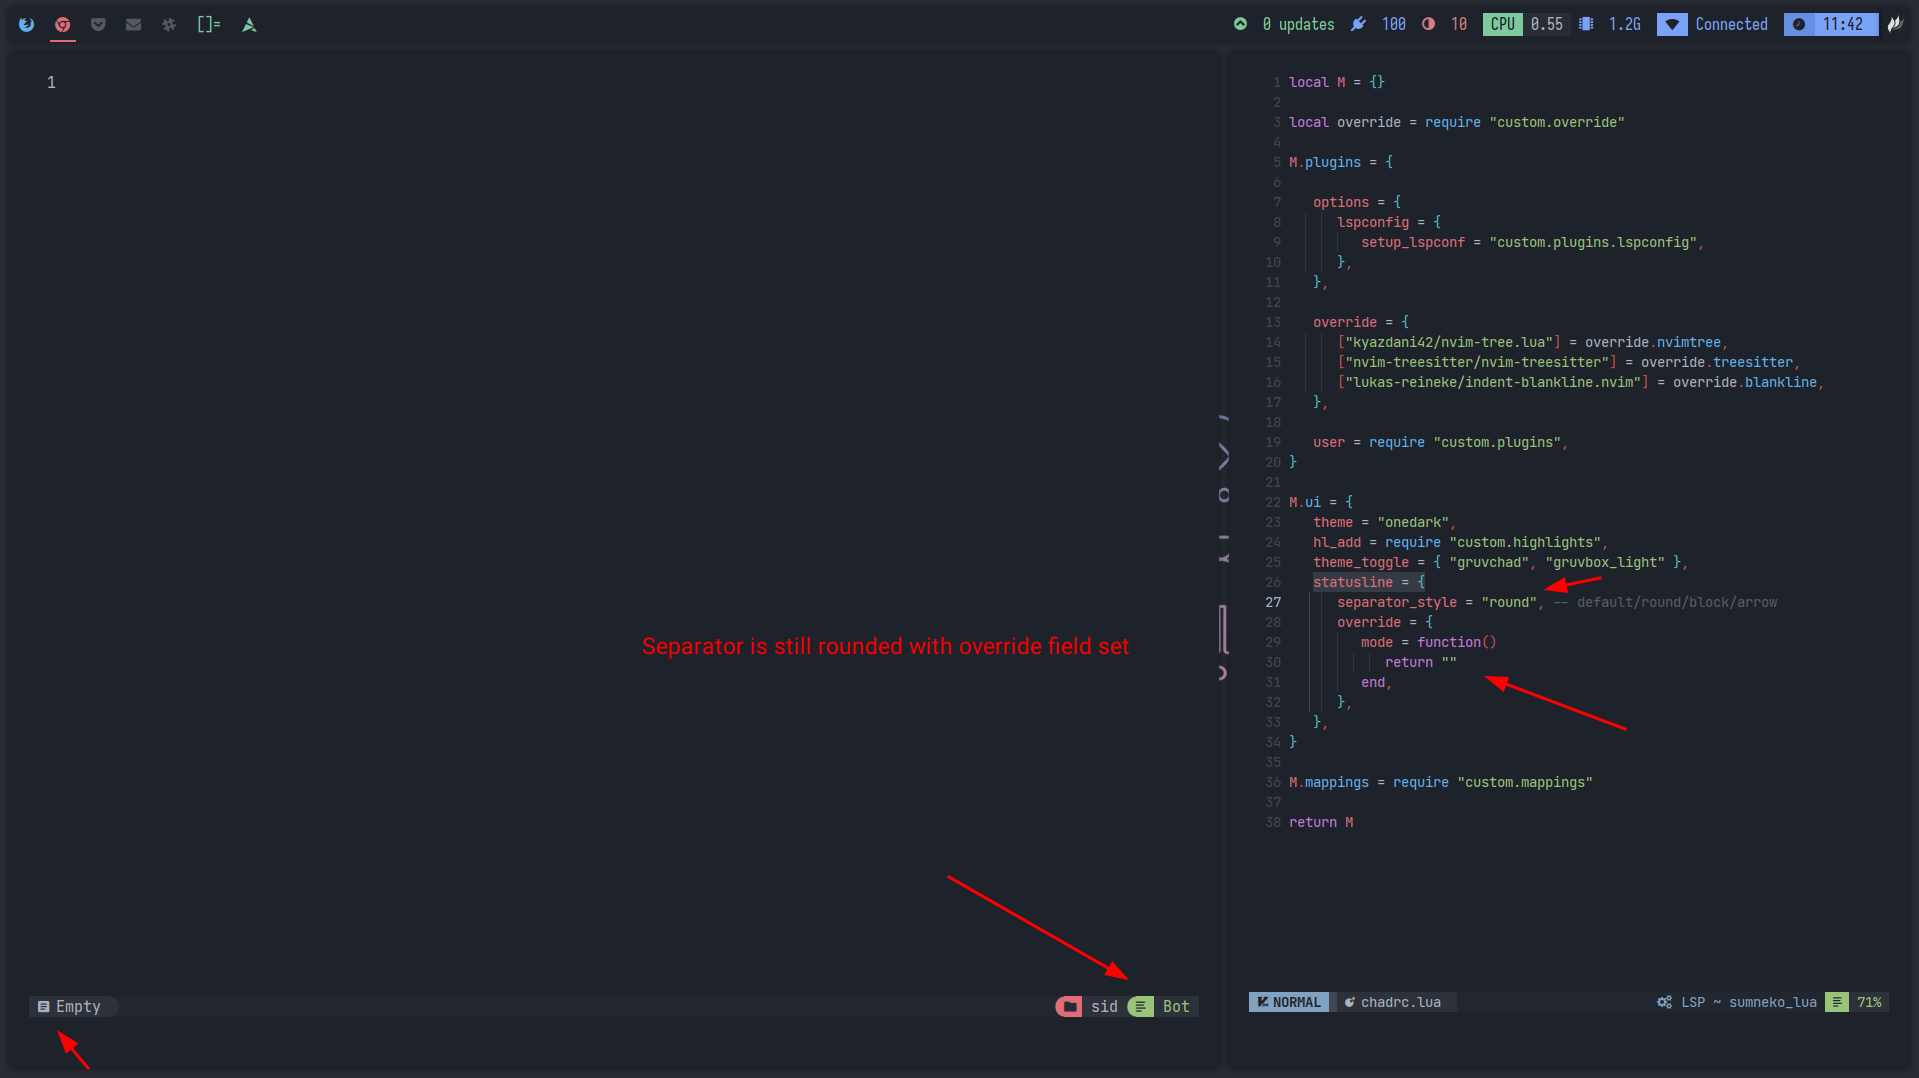Viewport: 1919px width, 1078px height.
Task: Click the NORMAL mode segment
Action: (x=1289, y=1001)
